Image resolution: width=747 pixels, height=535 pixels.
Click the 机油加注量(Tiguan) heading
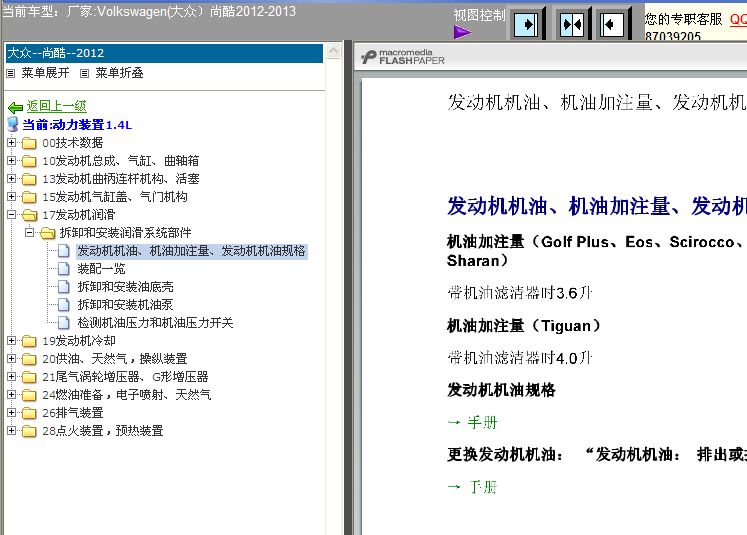(x=524, y=326)
